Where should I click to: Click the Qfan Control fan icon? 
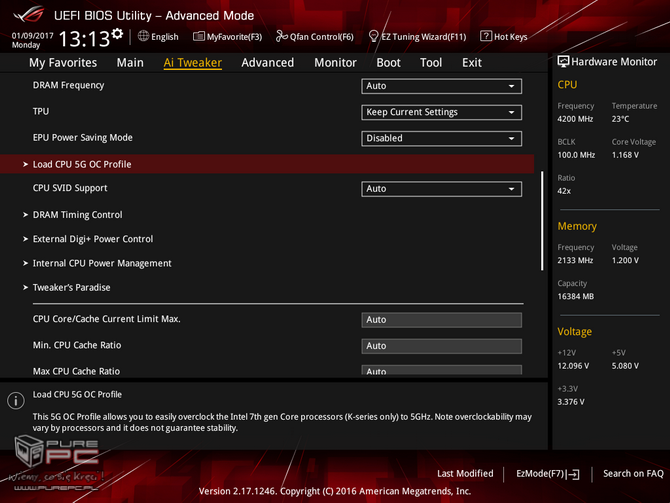point(282,36)
